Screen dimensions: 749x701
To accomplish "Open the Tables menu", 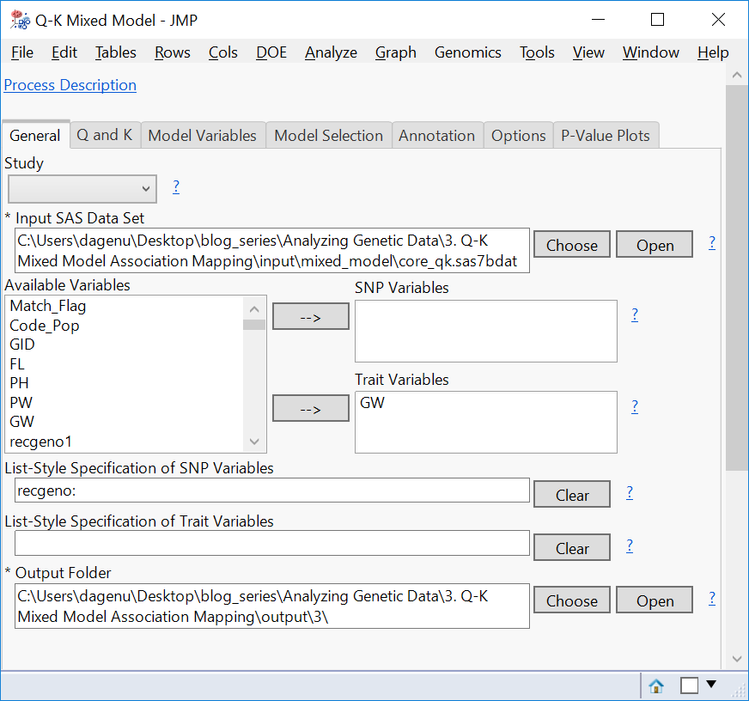I will [x=116, y=52].
